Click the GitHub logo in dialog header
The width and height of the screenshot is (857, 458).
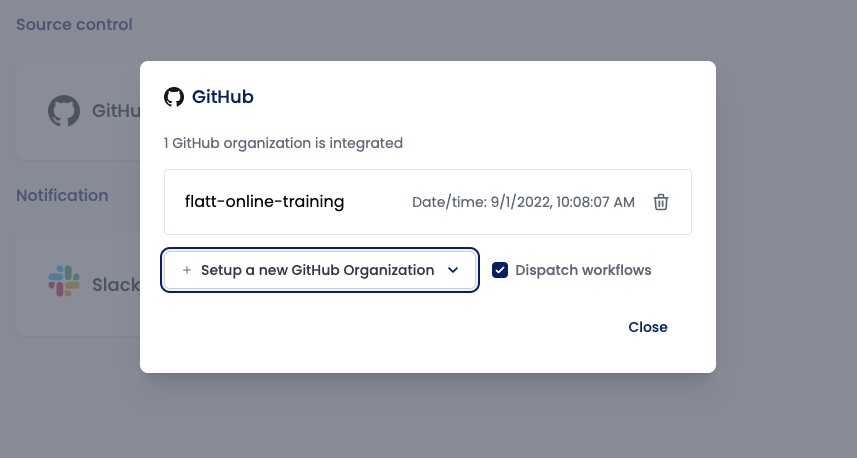click(x=174, y=97)
